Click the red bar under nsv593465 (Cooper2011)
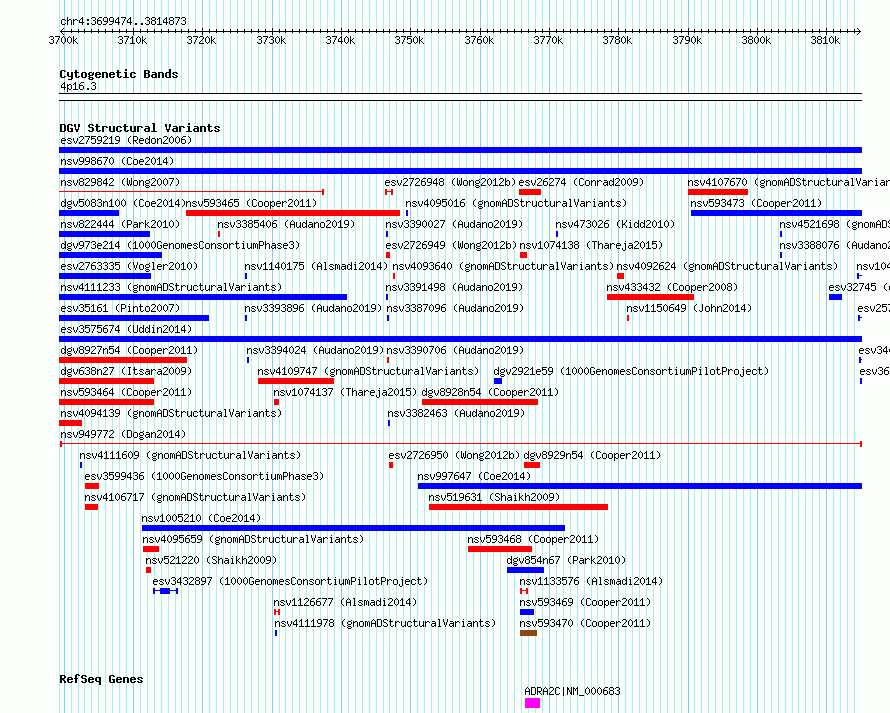The width and height of the screenshot is (890, 713). 293,213
